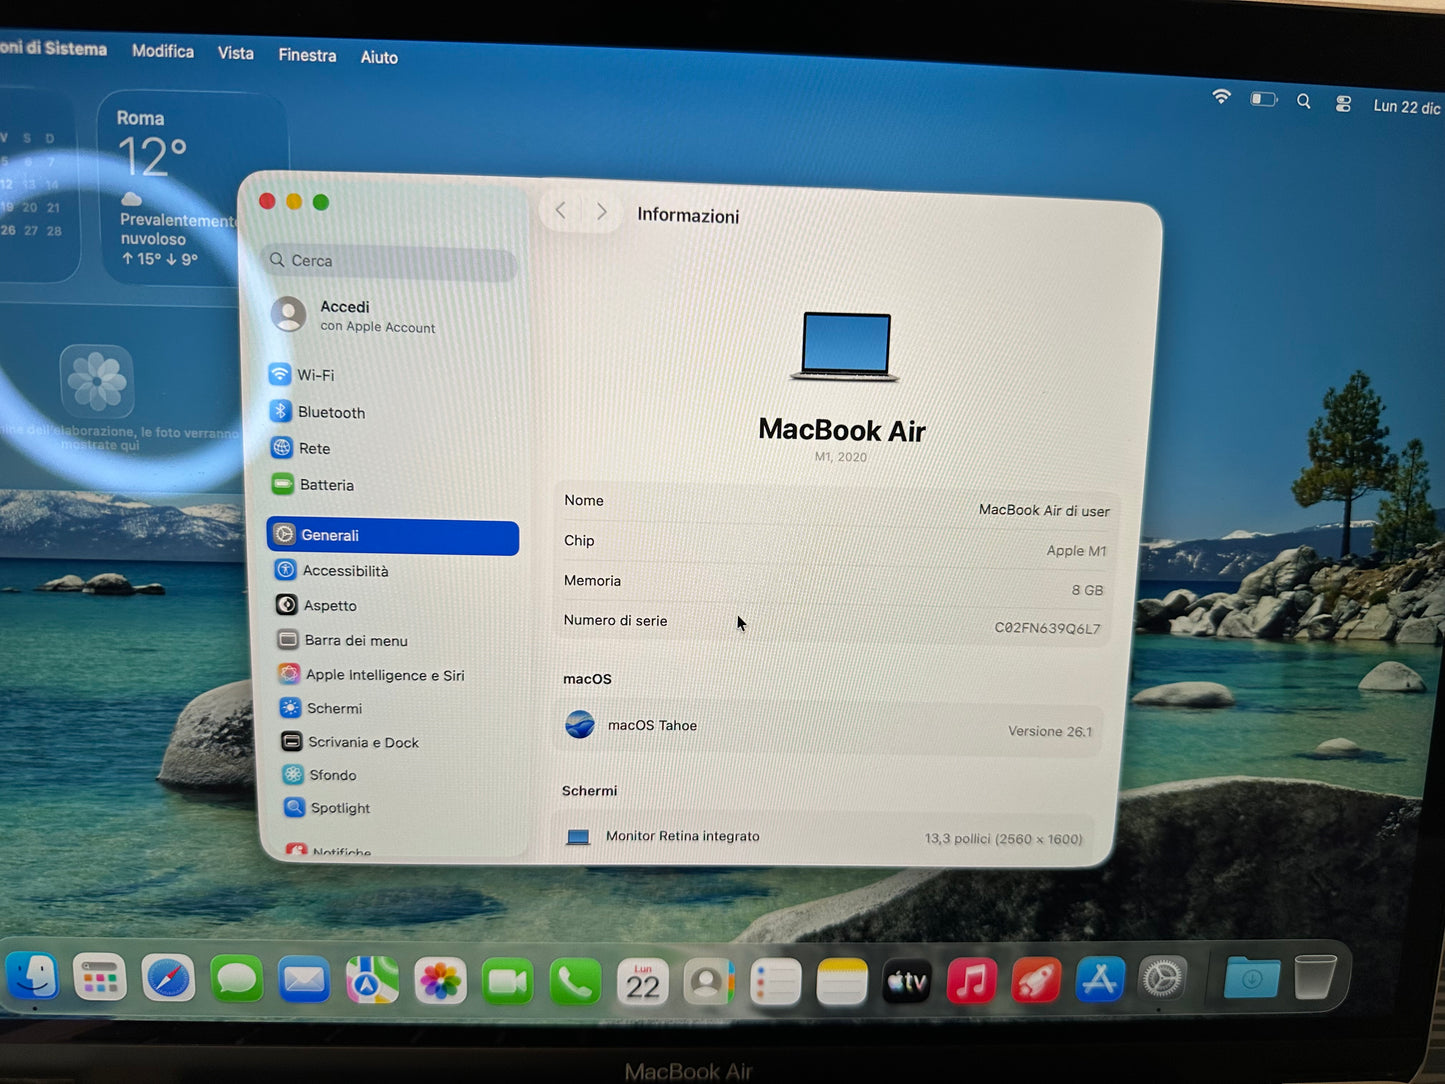Image resolution: width=1445 pixels, height=1084 pixels.
Task: Open the Vista menu
Action: point(235,53)
